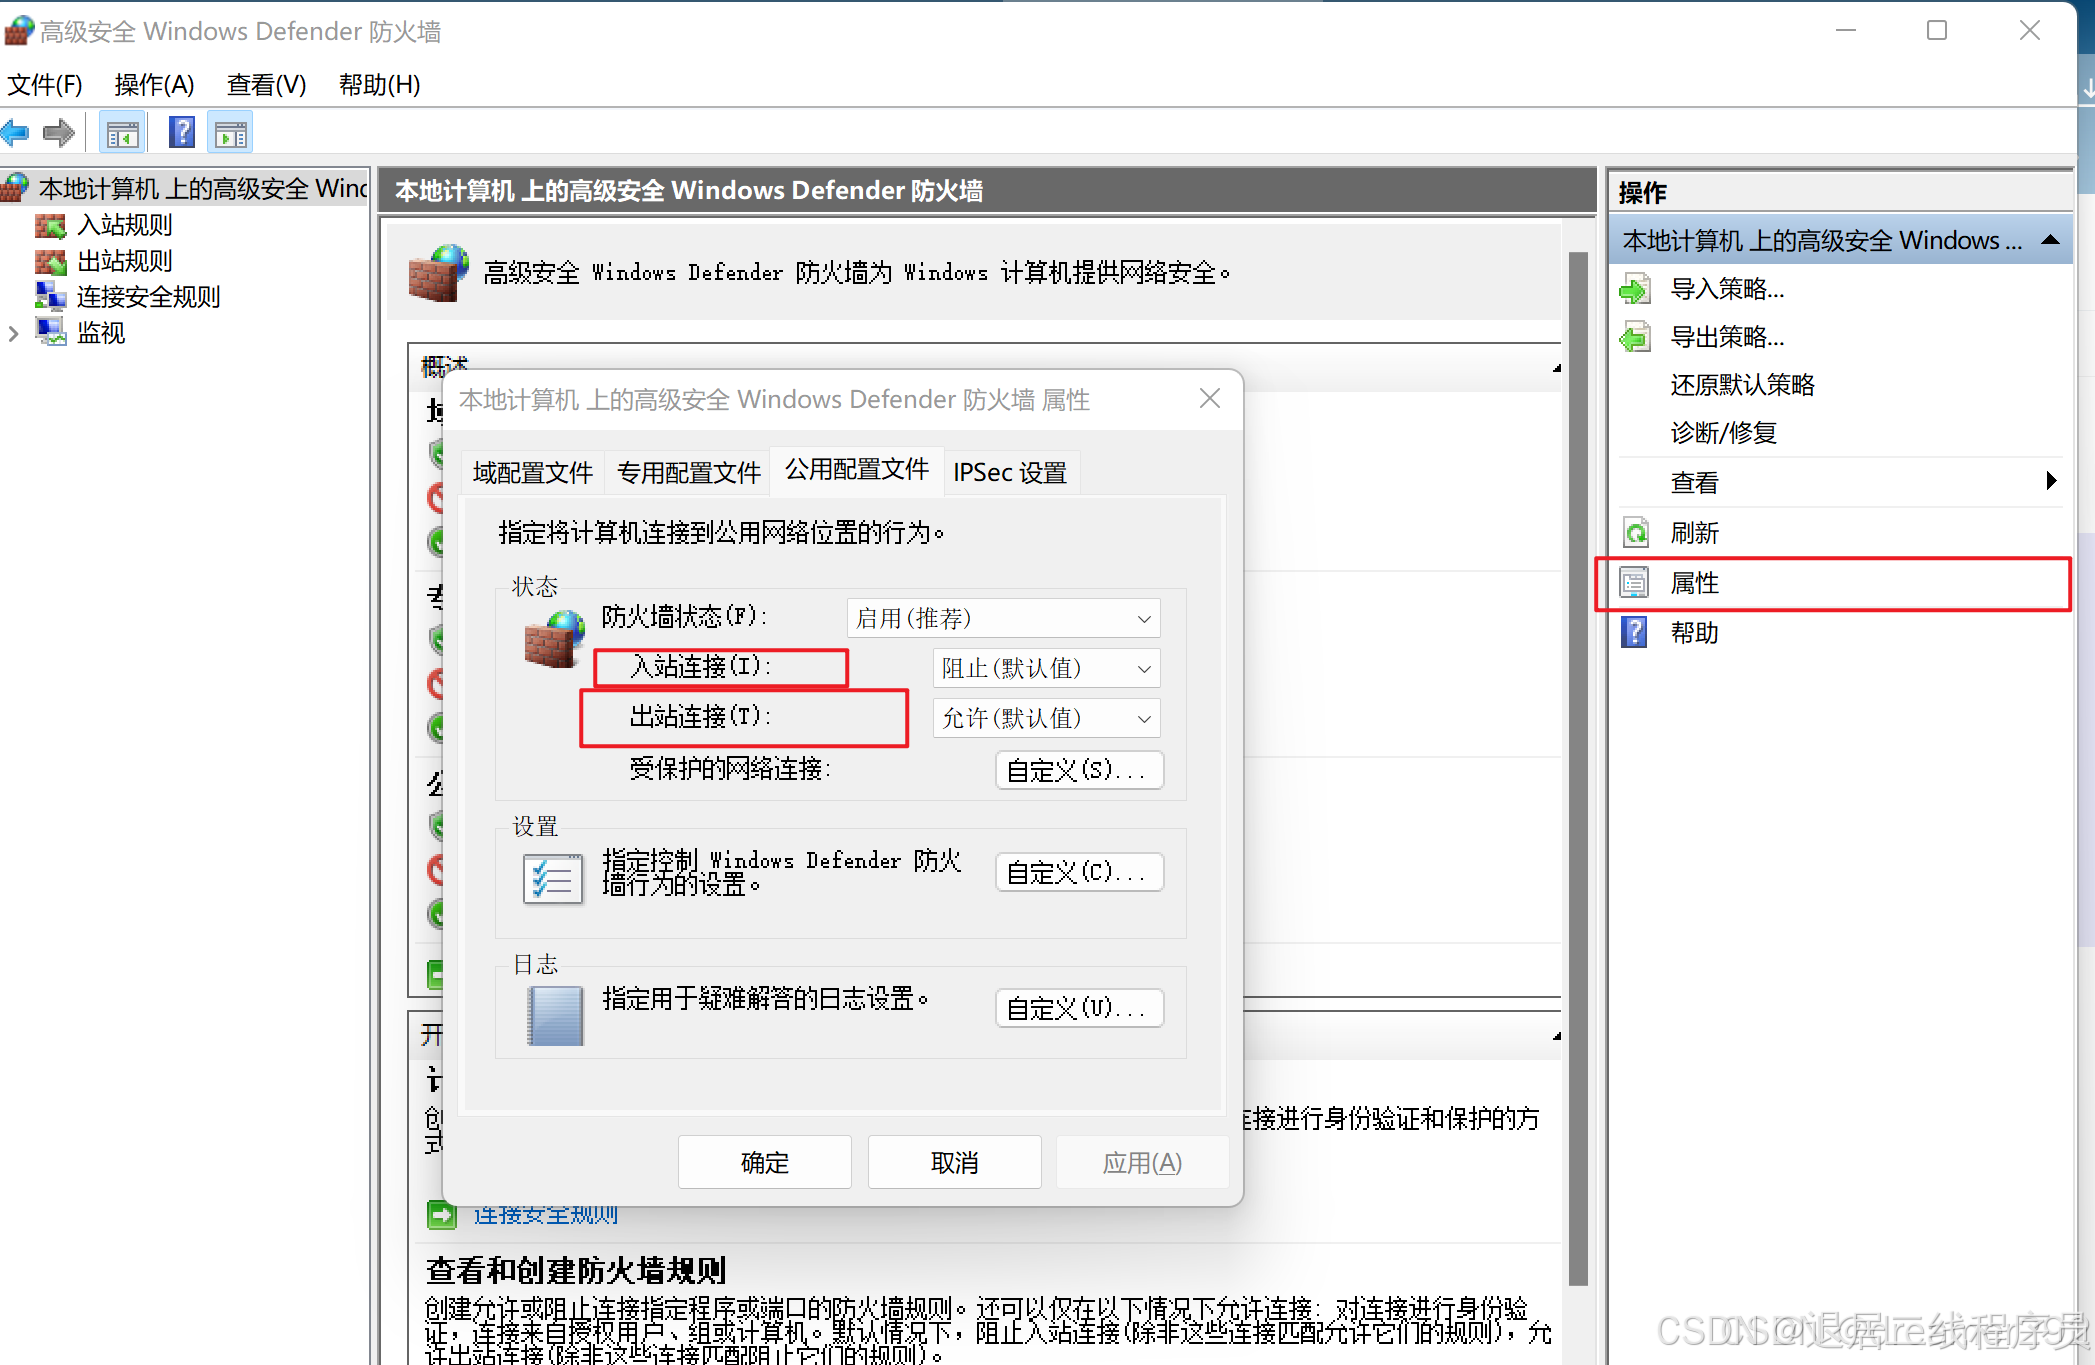Click the main pane vertical scrollbar

click(1578, 768)
